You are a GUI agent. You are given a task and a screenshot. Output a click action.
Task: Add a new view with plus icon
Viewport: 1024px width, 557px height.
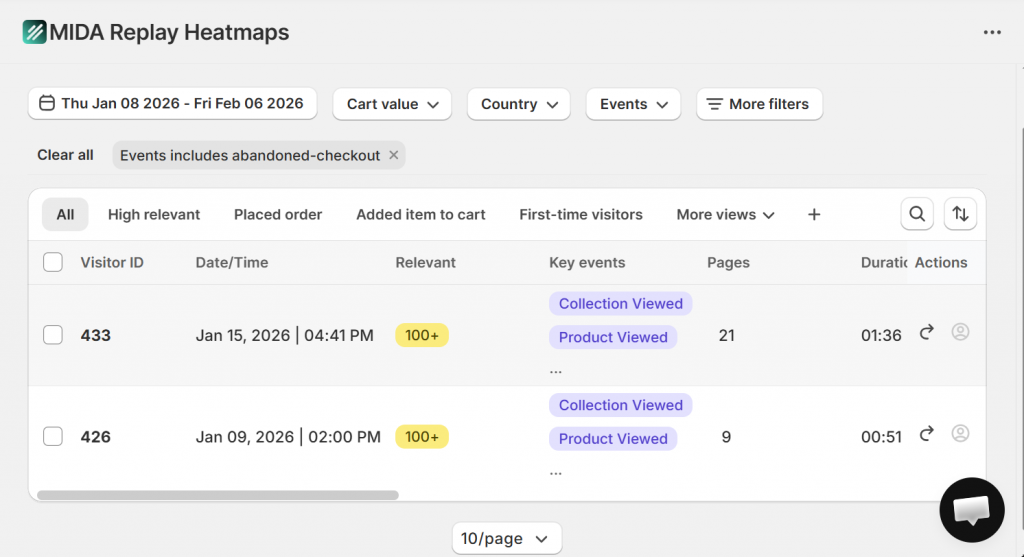[x=814, y=214]
